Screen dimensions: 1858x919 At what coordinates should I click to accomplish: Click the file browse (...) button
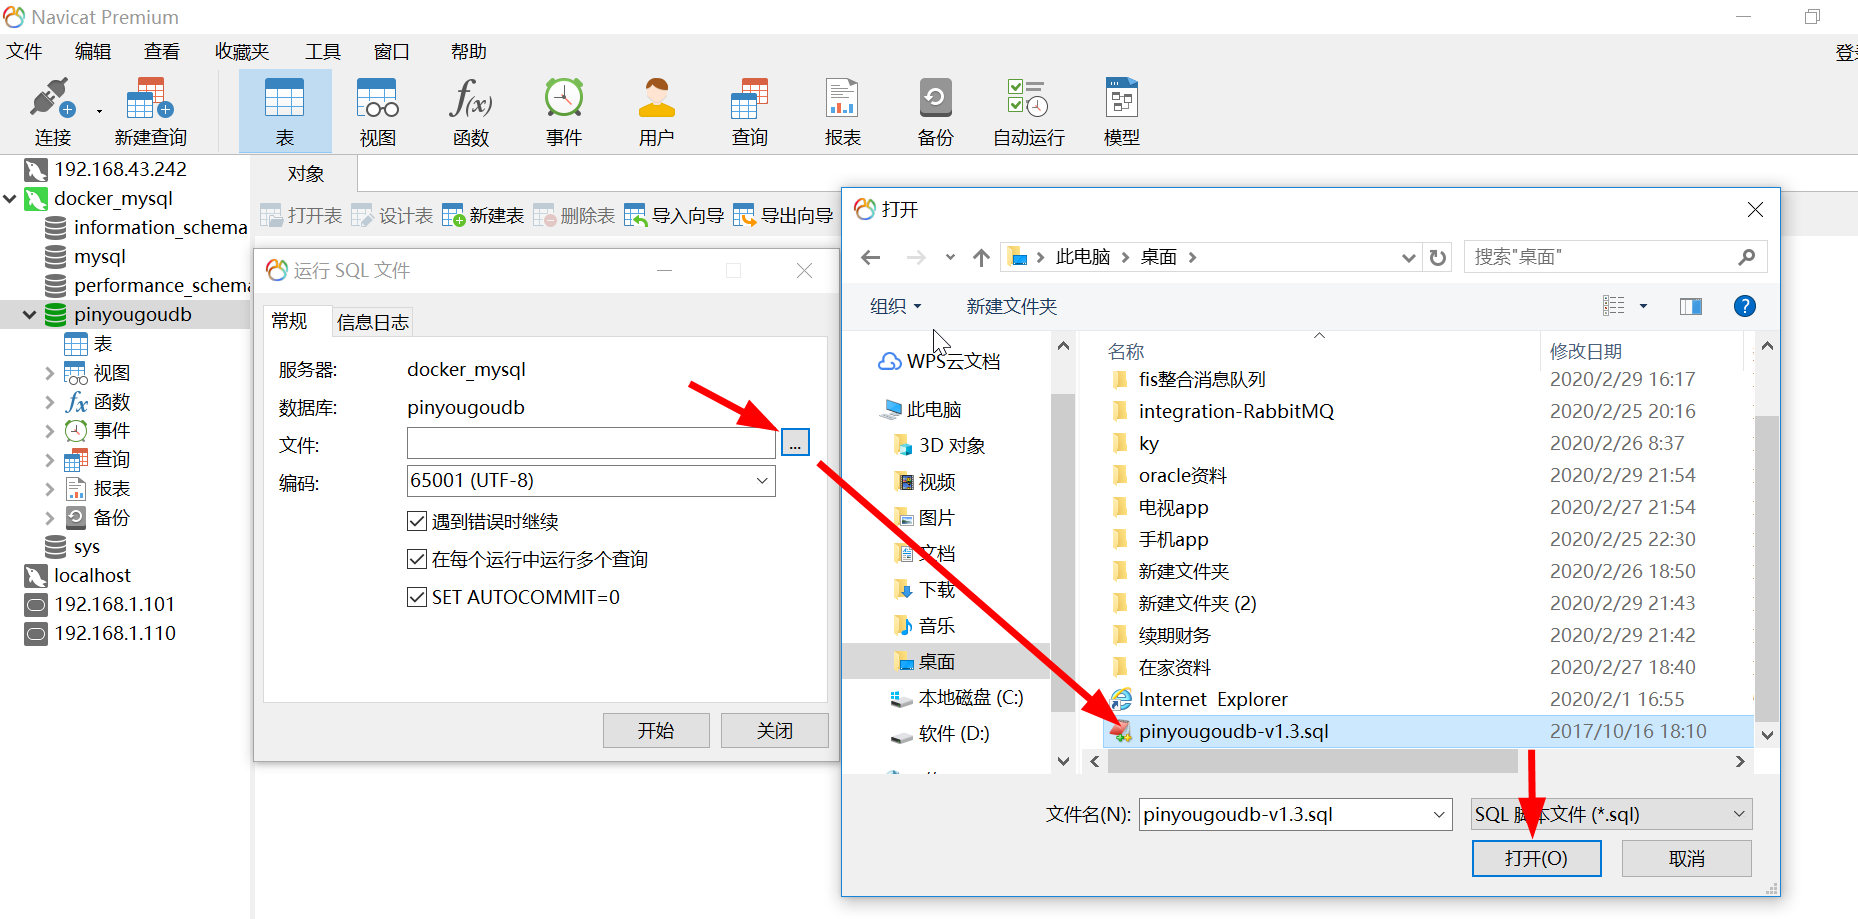point(795,443)
